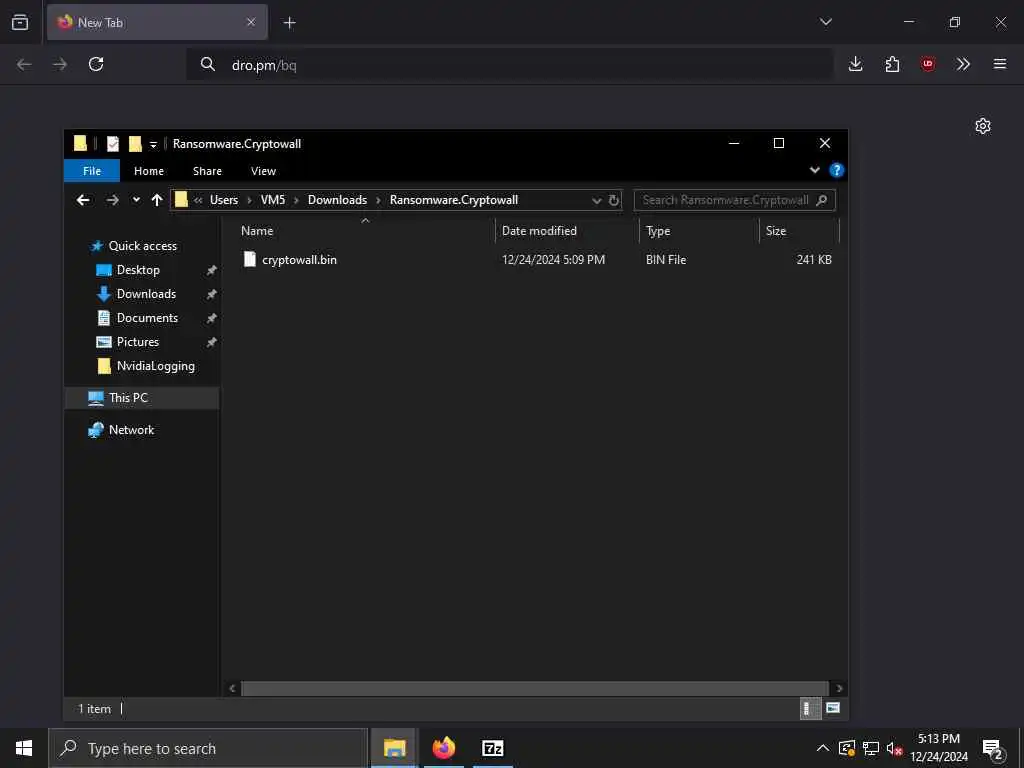Open recent locations dropdown arrow
The width and height of the screenshot is (1024, 768).
pos(136,200)
